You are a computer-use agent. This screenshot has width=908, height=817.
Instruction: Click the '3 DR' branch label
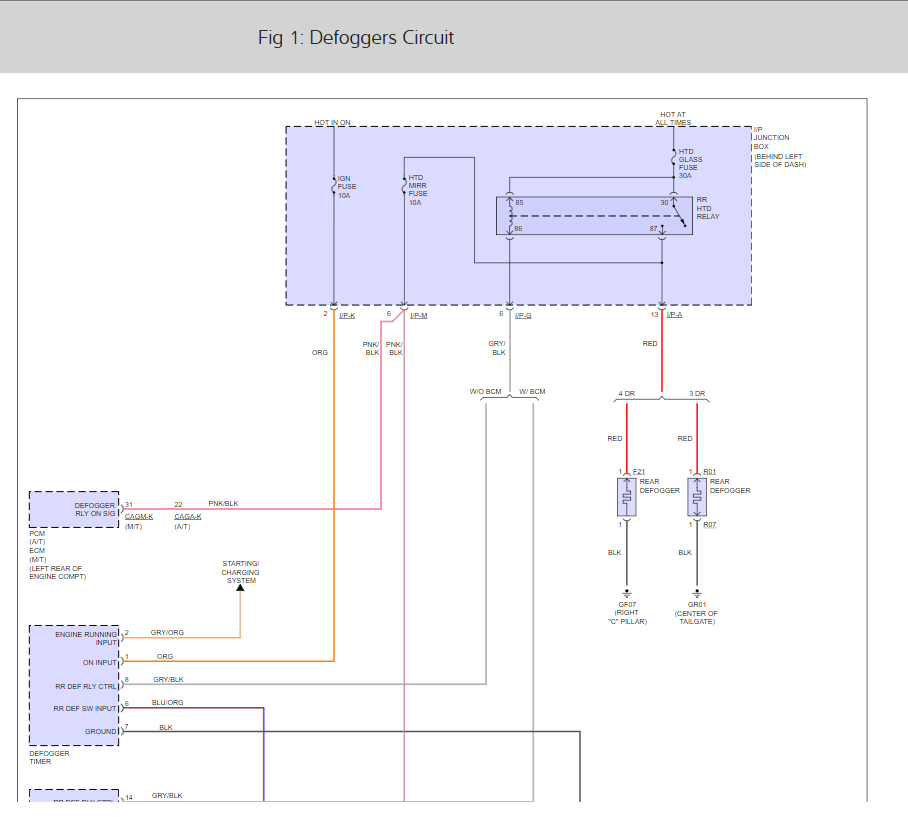pyautogui.click(x=697, y=394)
